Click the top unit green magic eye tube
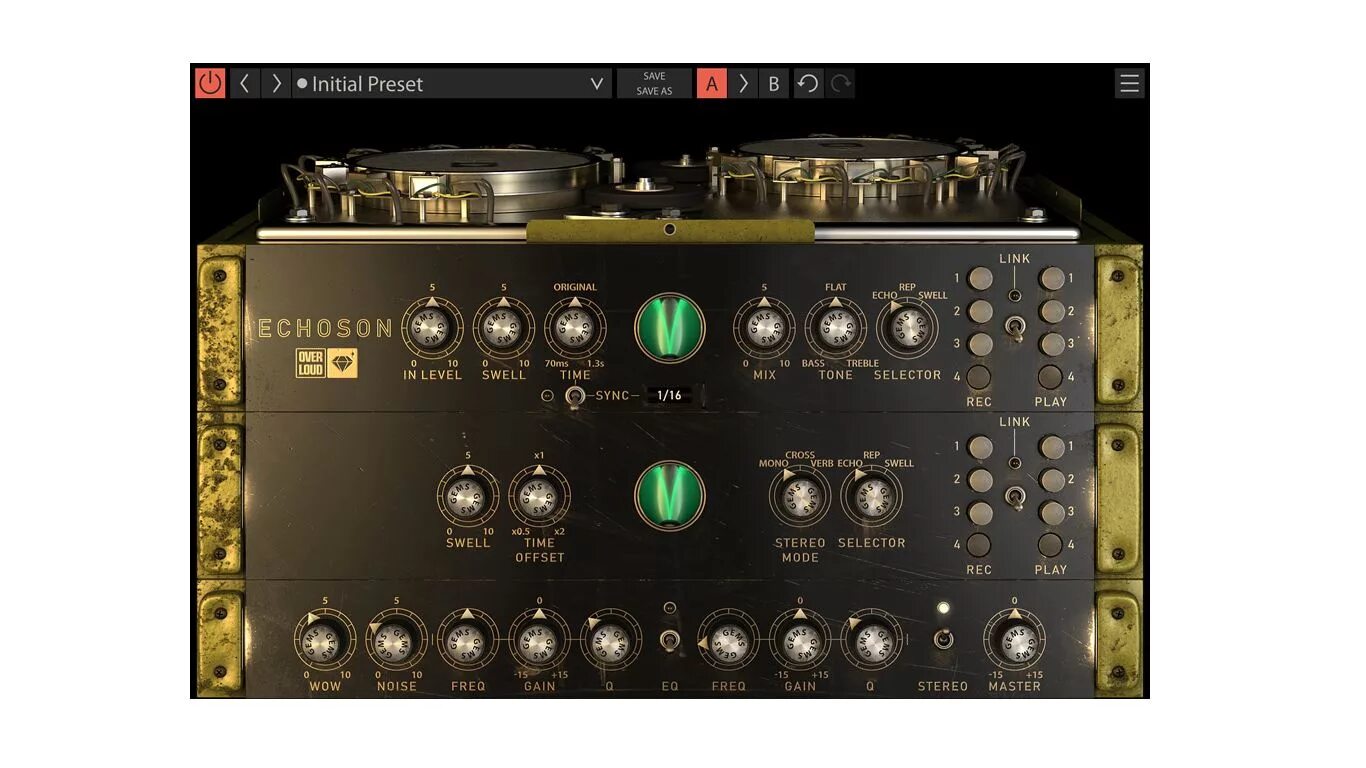Screen dimensions: 1366x768 (x=670, y=328)
